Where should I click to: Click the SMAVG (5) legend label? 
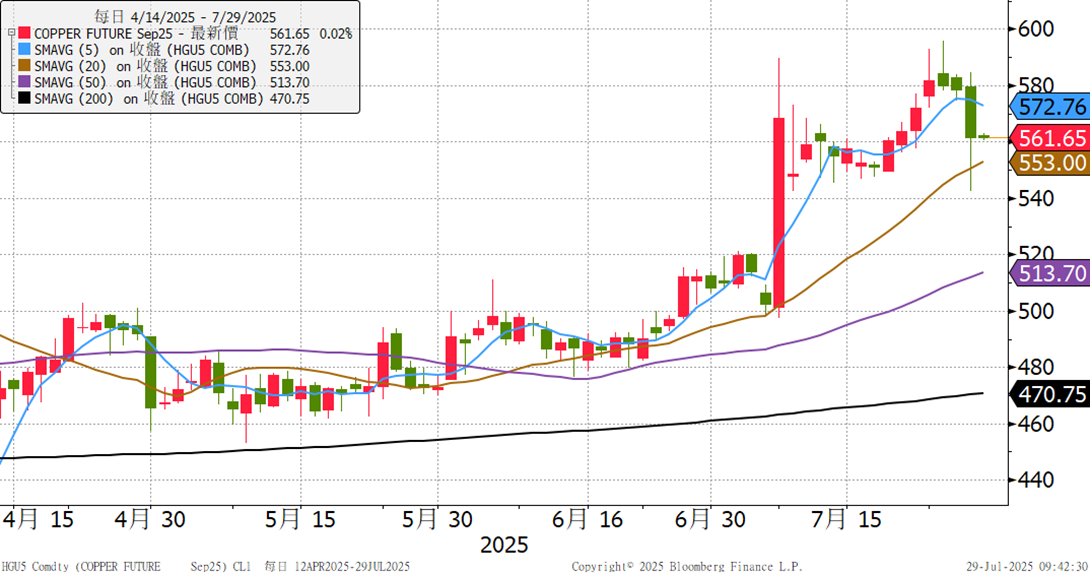coord(142,50)
